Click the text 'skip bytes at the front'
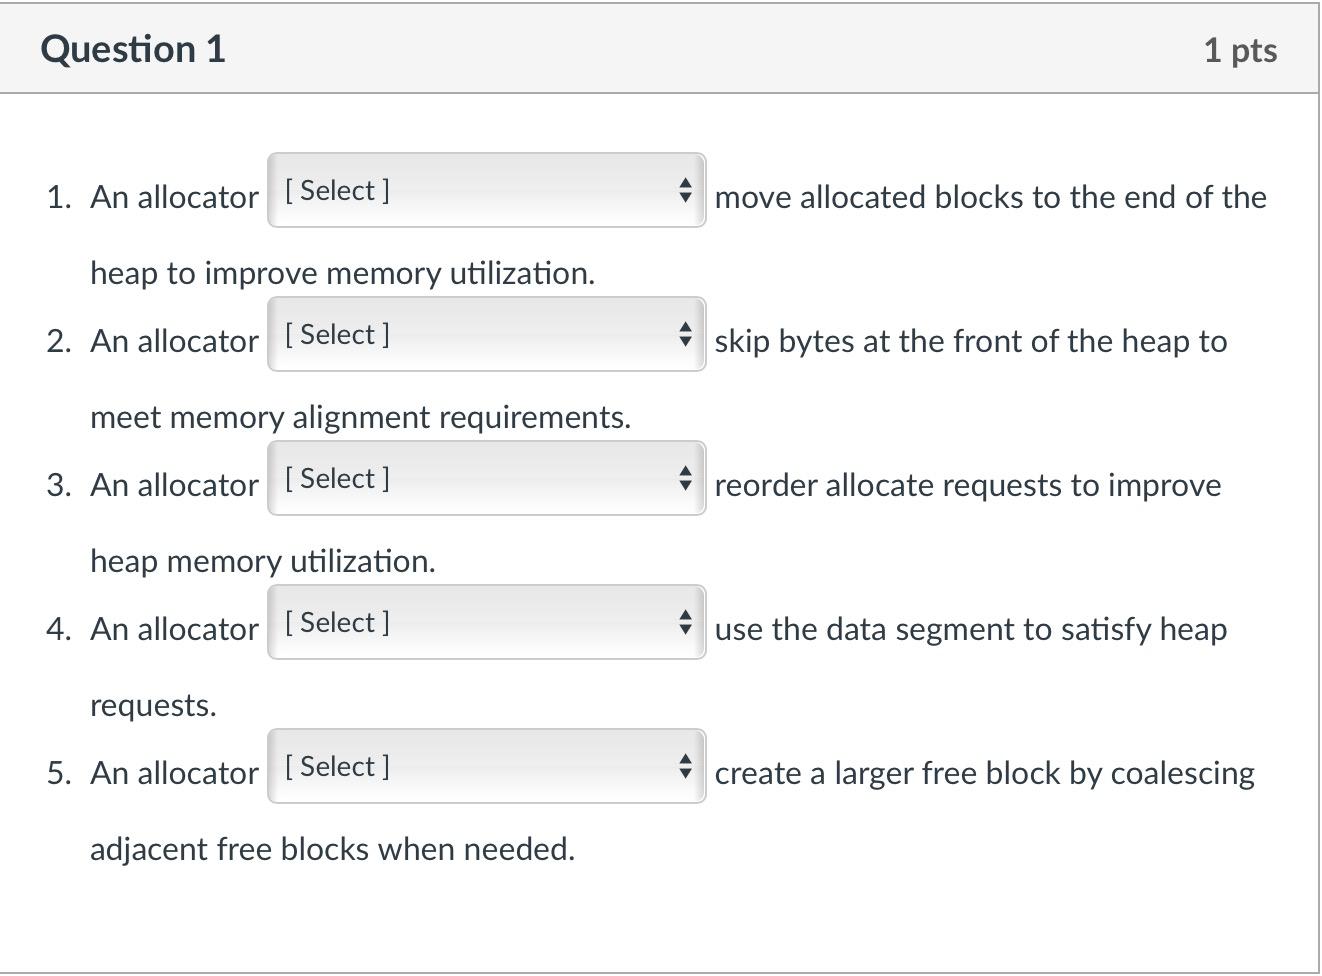This screenshot has width=1322, height=976. point(880,341)
